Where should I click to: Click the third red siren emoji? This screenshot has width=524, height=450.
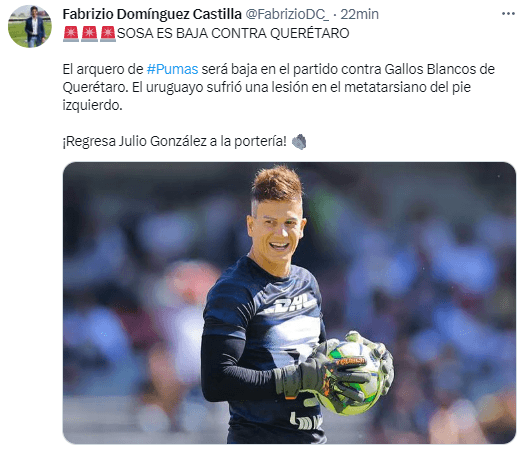(108, 34)
